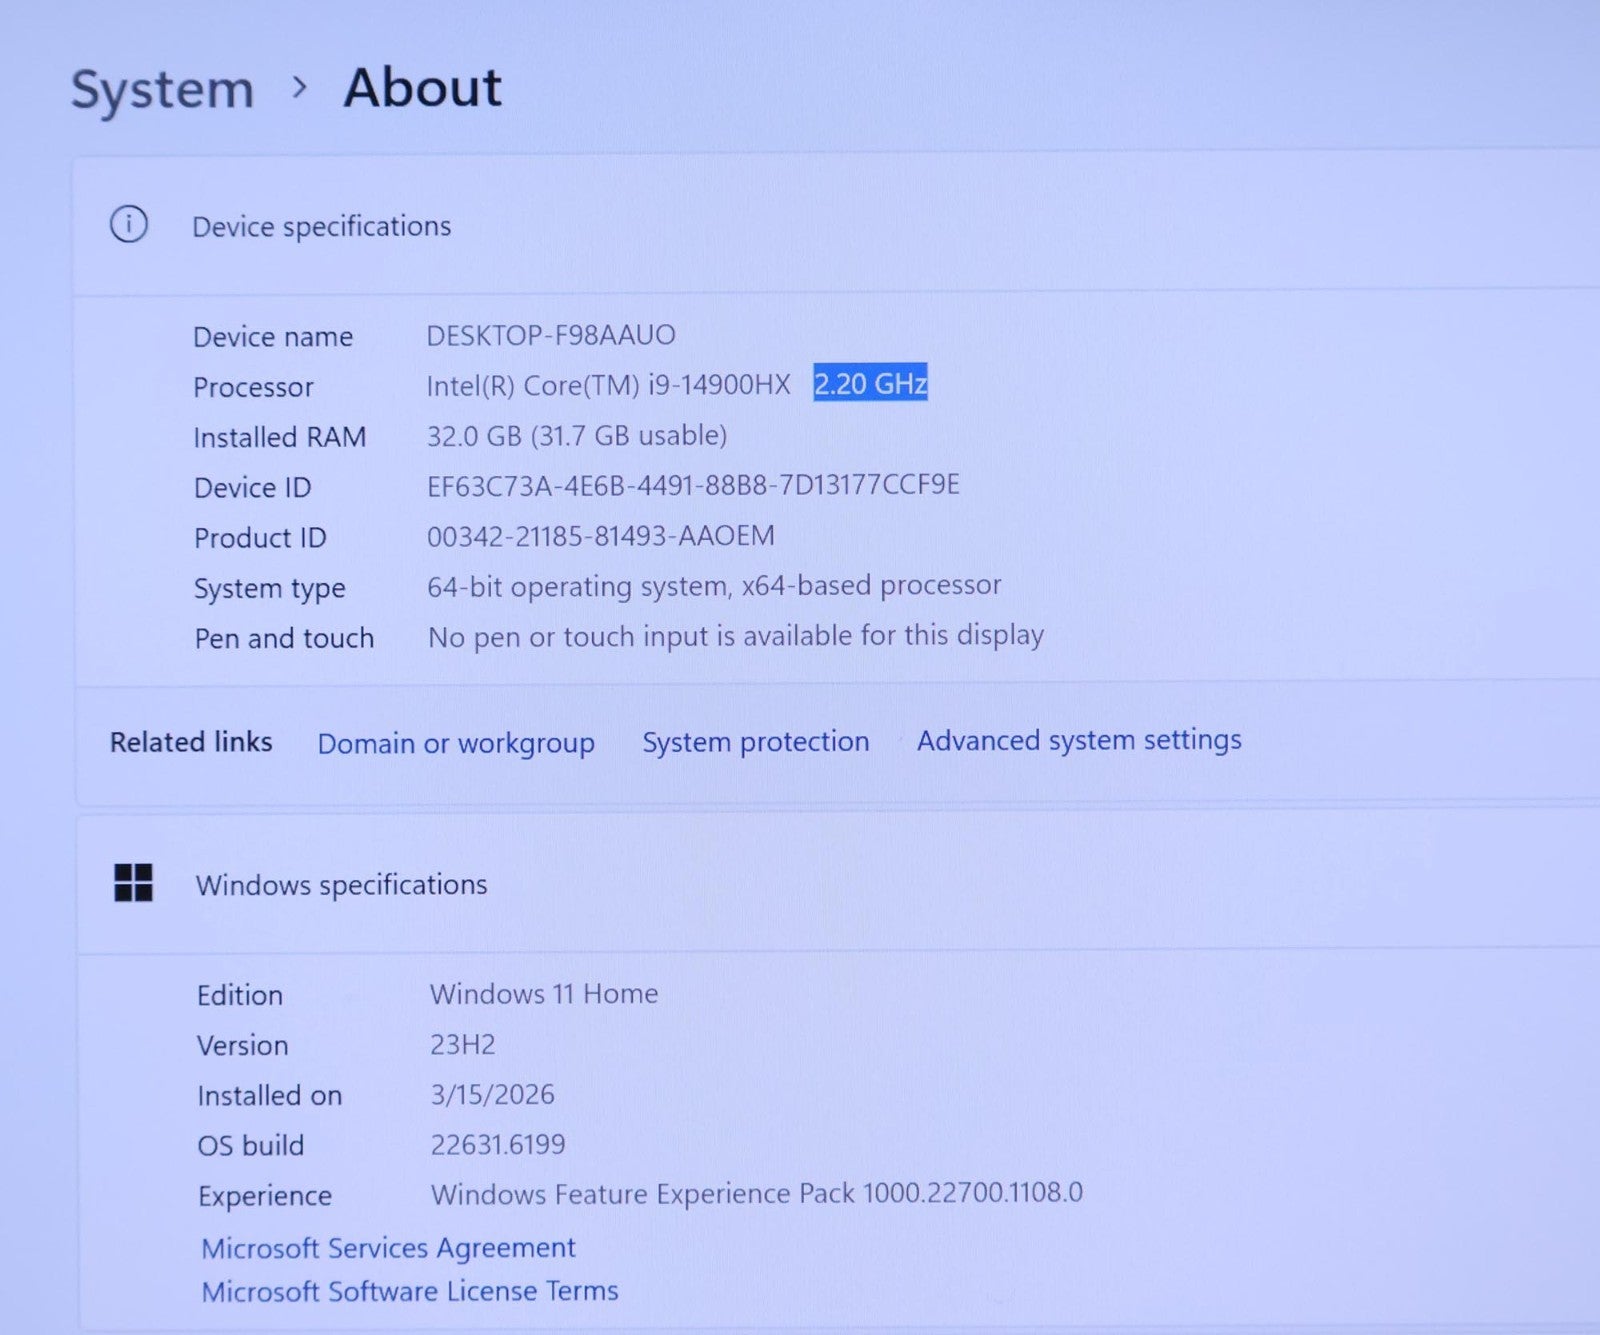Click the Windows 11 Home edition text
Screen dimensions: 1600x1335
point(544,994)
